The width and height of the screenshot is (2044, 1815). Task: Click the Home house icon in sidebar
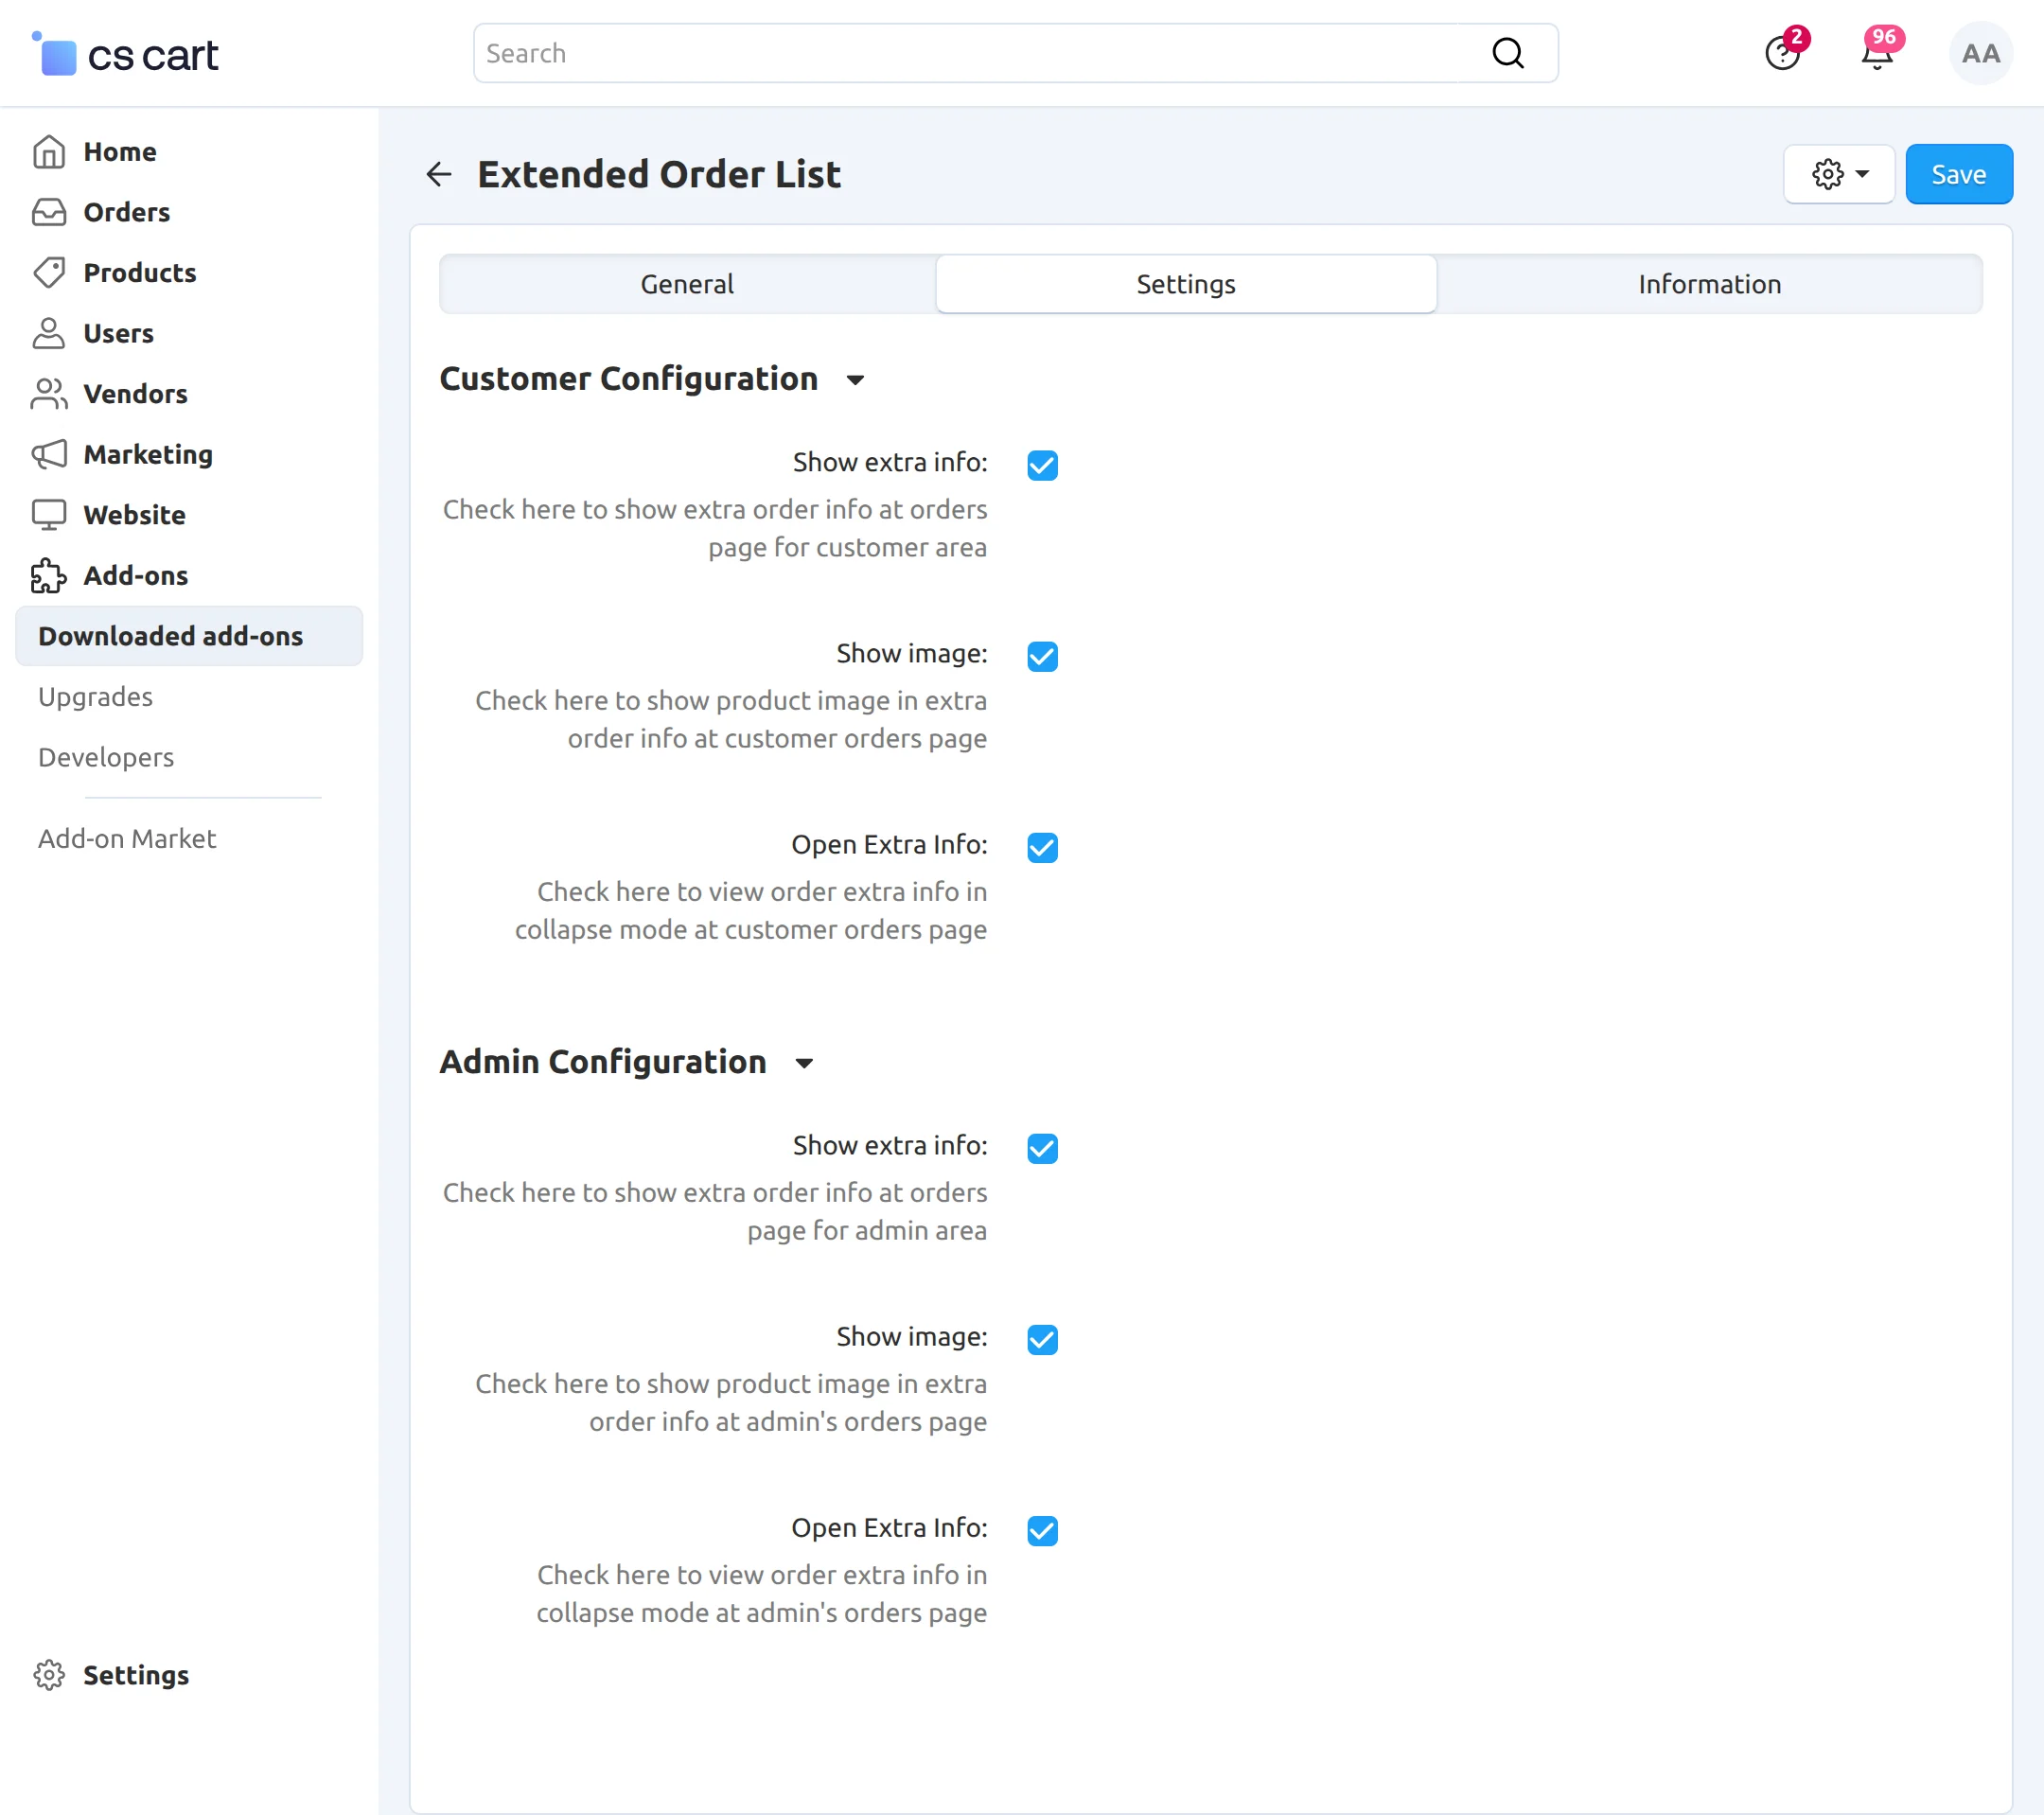(x=48, y=152)
